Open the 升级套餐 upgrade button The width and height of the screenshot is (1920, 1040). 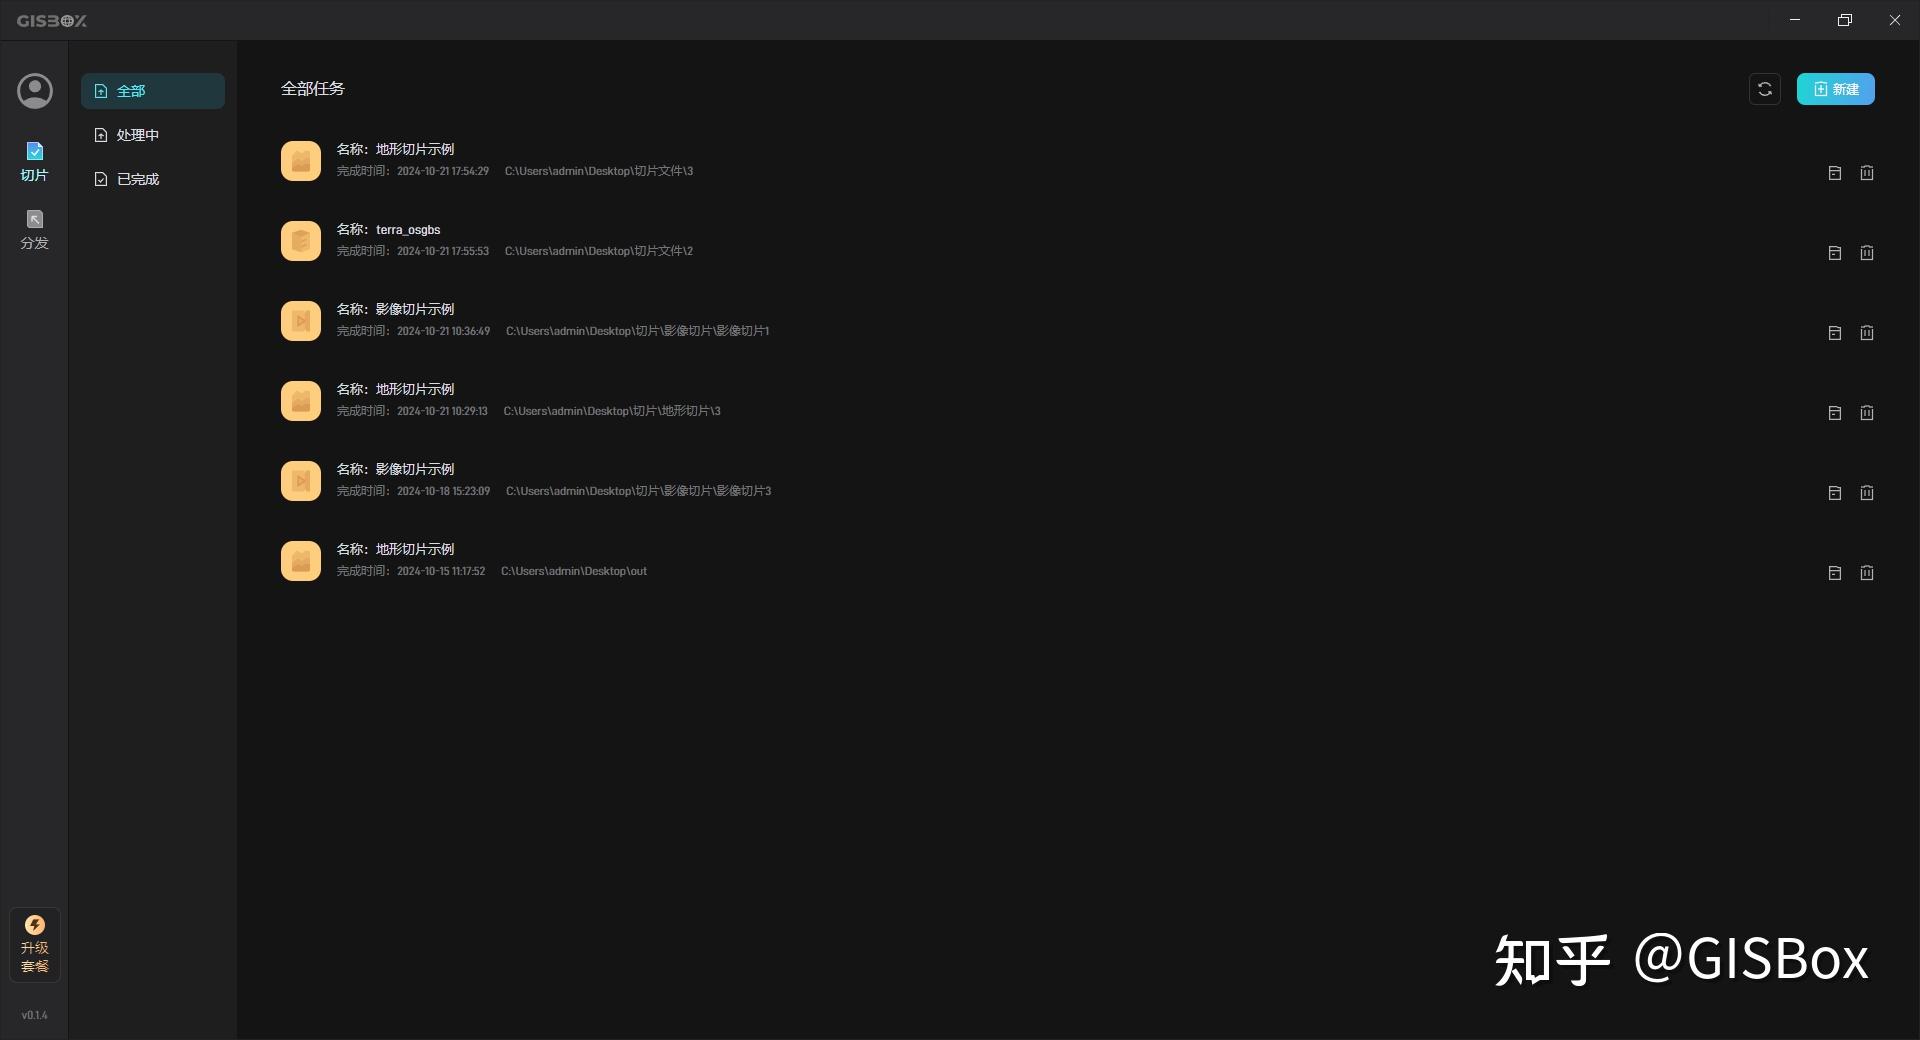click(35, 945)
